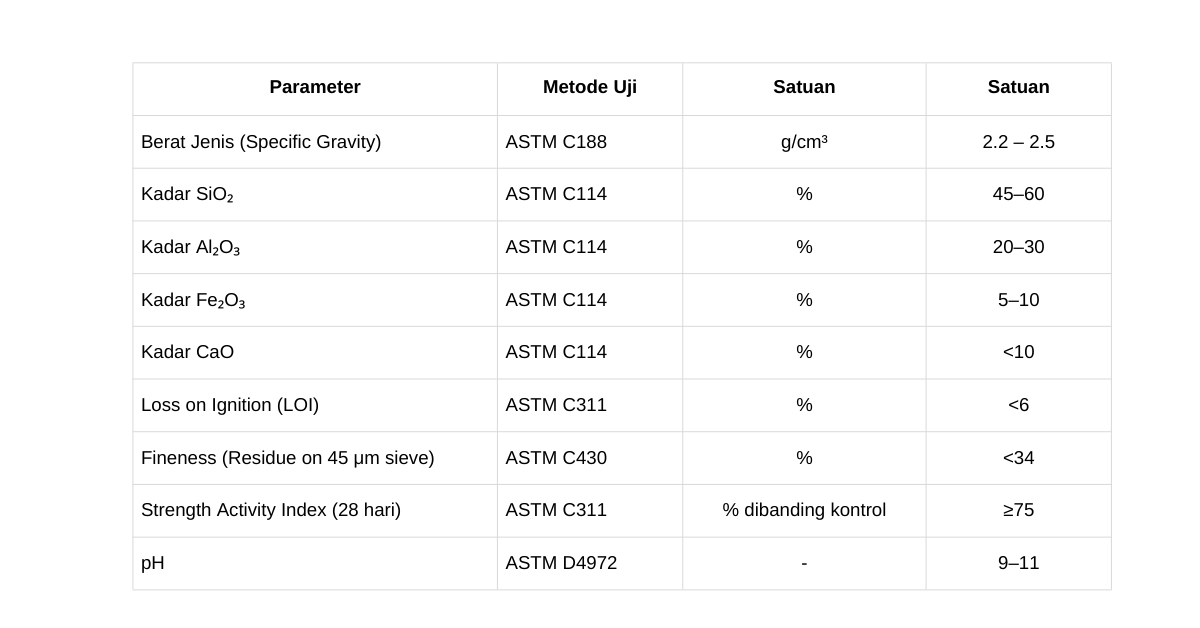Click the 45–60 value cell
Viewport: 1200px width, 628px height.
click(x=1018, y=194)
